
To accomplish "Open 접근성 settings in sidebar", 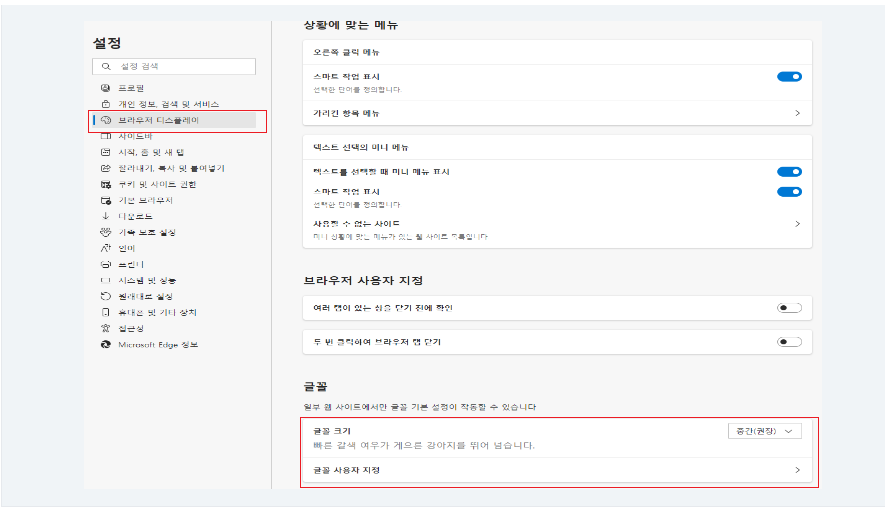I will point(131,328).
